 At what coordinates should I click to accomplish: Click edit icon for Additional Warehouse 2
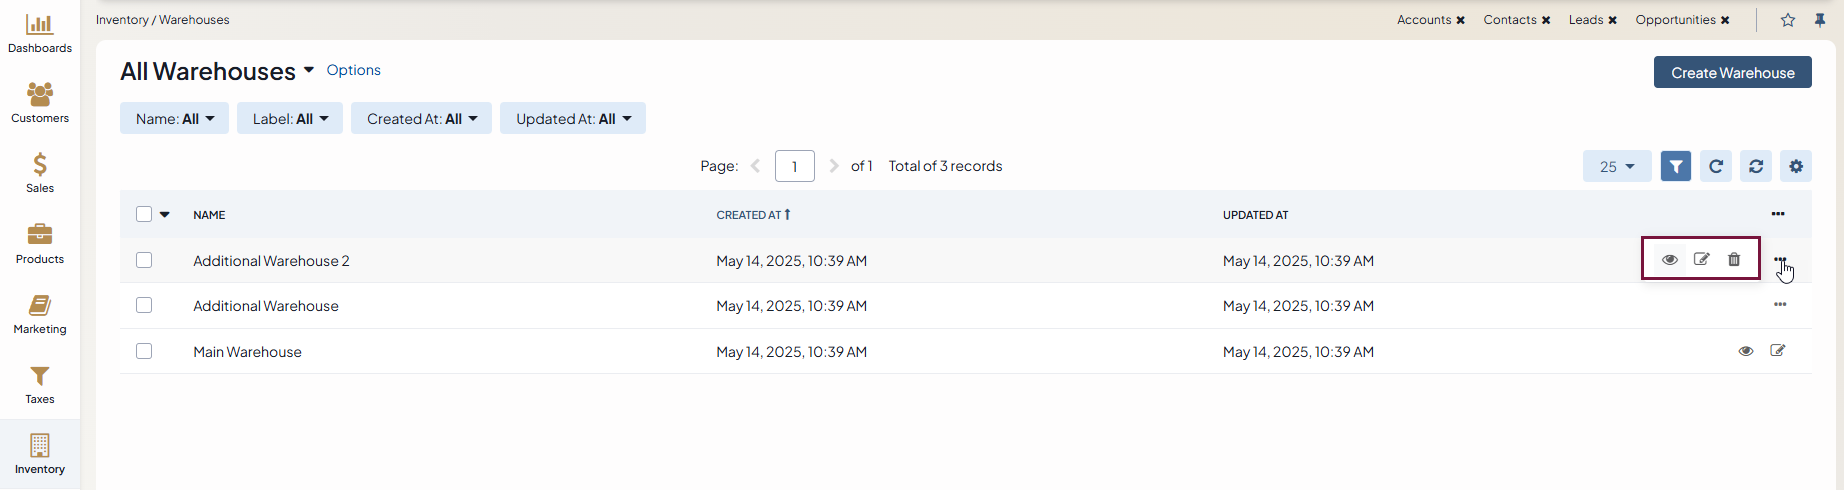pyautogui.click(x=1701, y=260)
